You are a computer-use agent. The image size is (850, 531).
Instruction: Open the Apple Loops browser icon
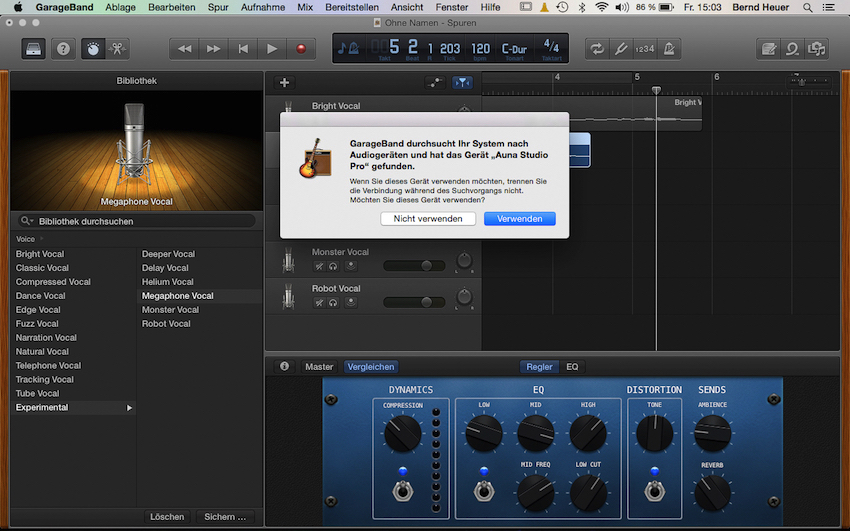[793, 49]
